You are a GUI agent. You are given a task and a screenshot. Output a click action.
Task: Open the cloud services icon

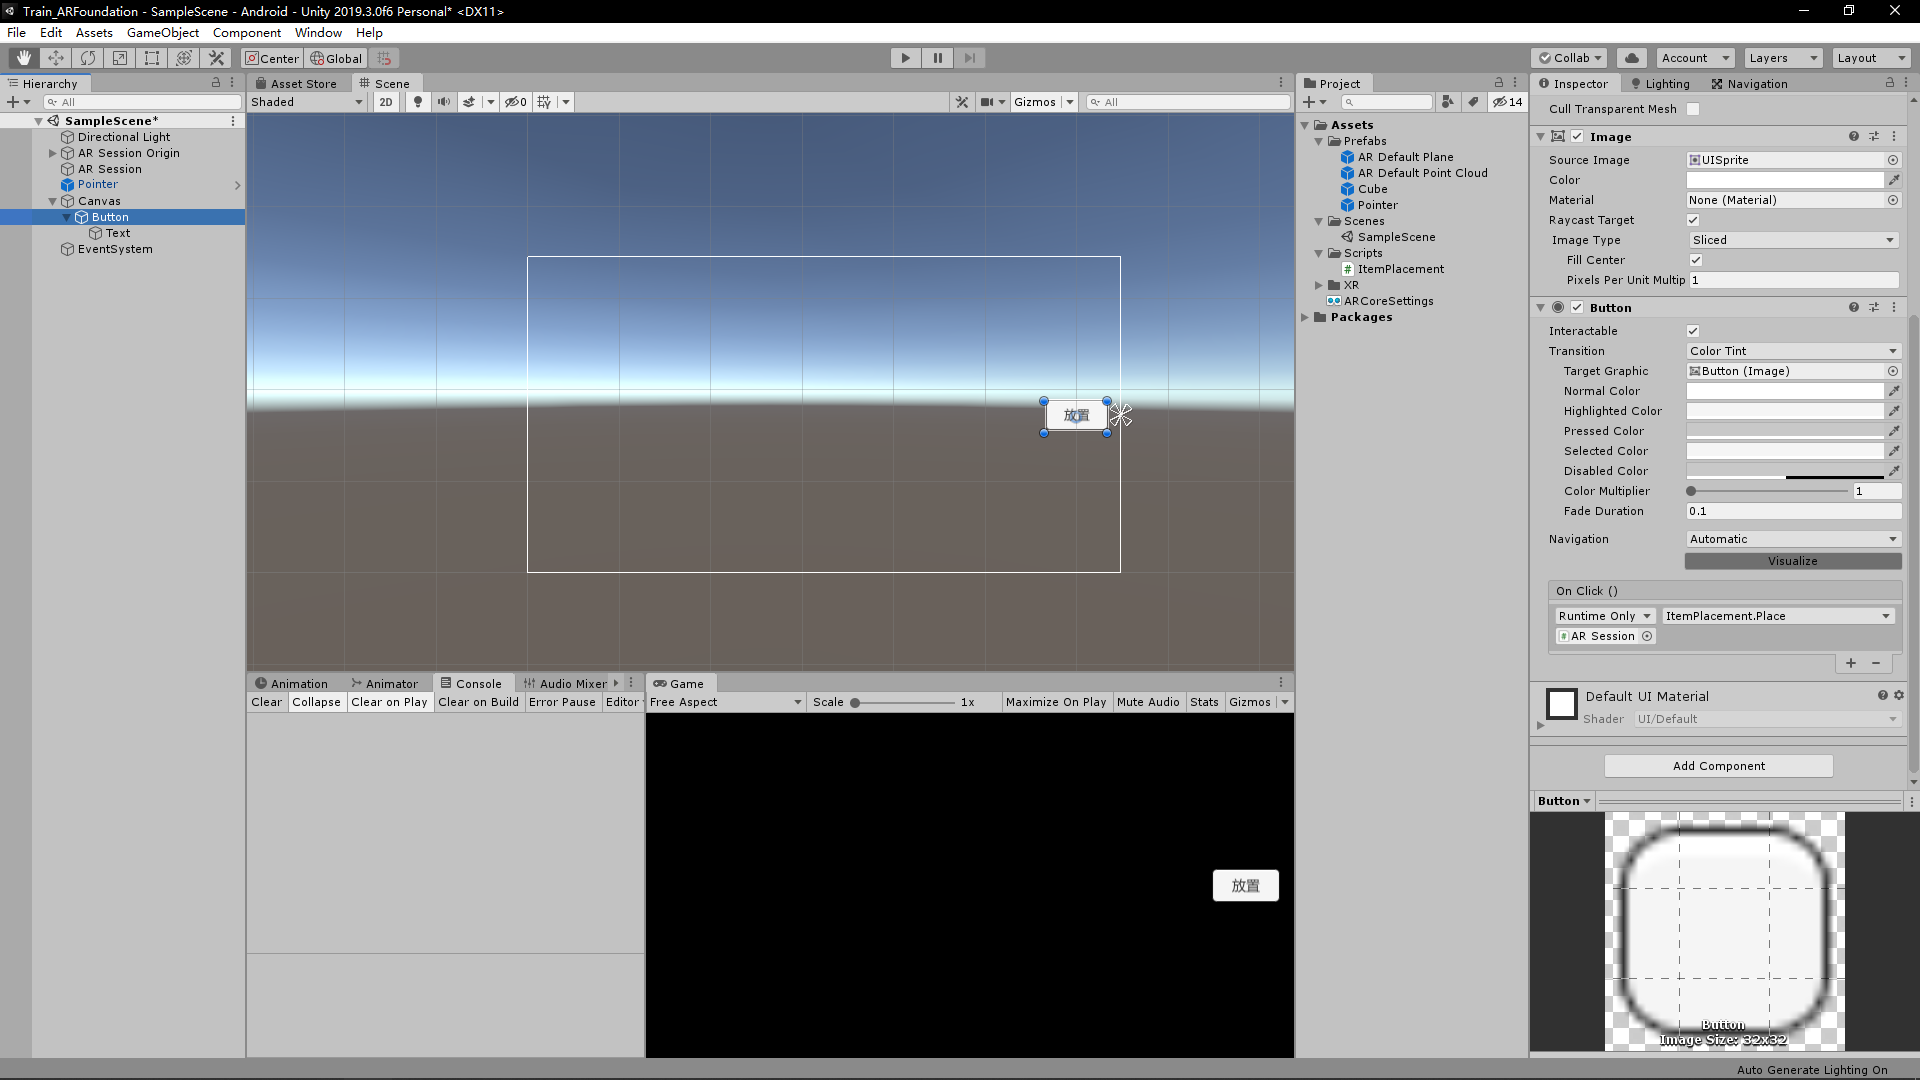pos(1632,58)
